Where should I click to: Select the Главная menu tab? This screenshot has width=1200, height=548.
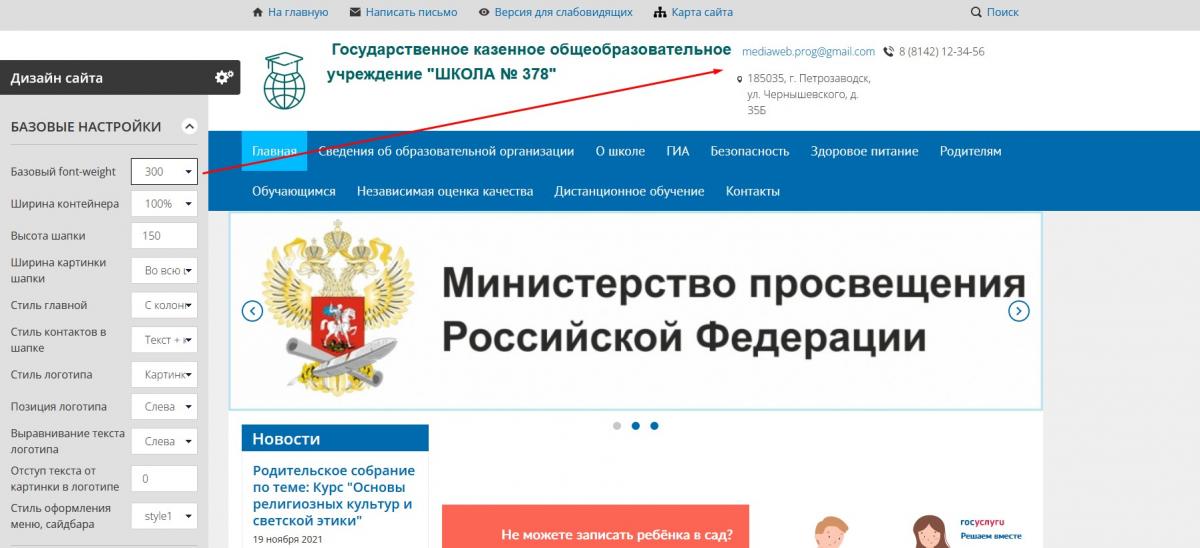pyautogui.click(x=274, y=151)
